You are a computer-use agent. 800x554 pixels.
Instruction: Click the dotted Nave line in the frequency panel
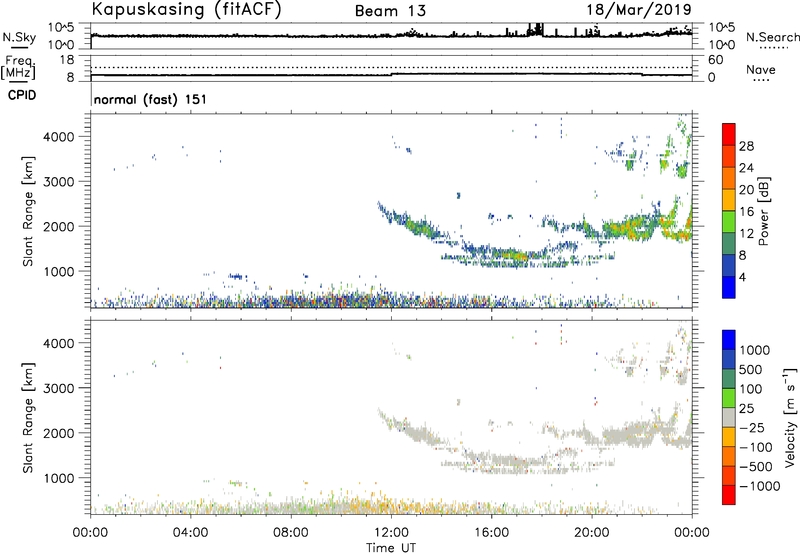click(x=391, y=67)
